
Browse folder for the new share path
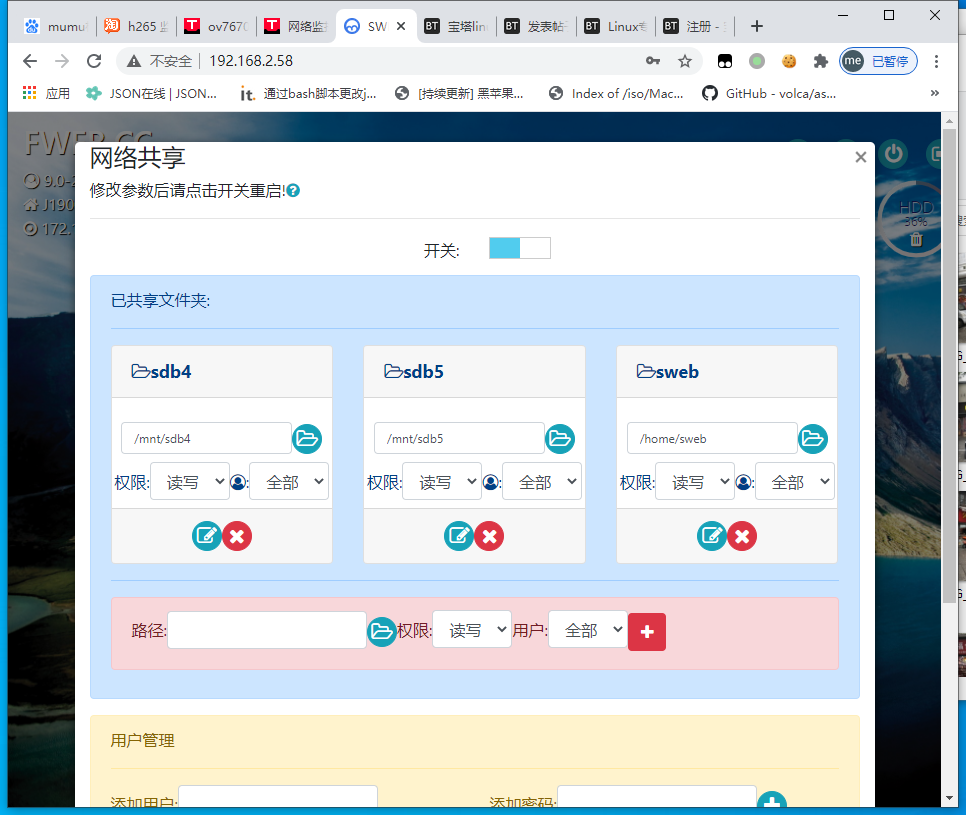[x=382, y=631]
